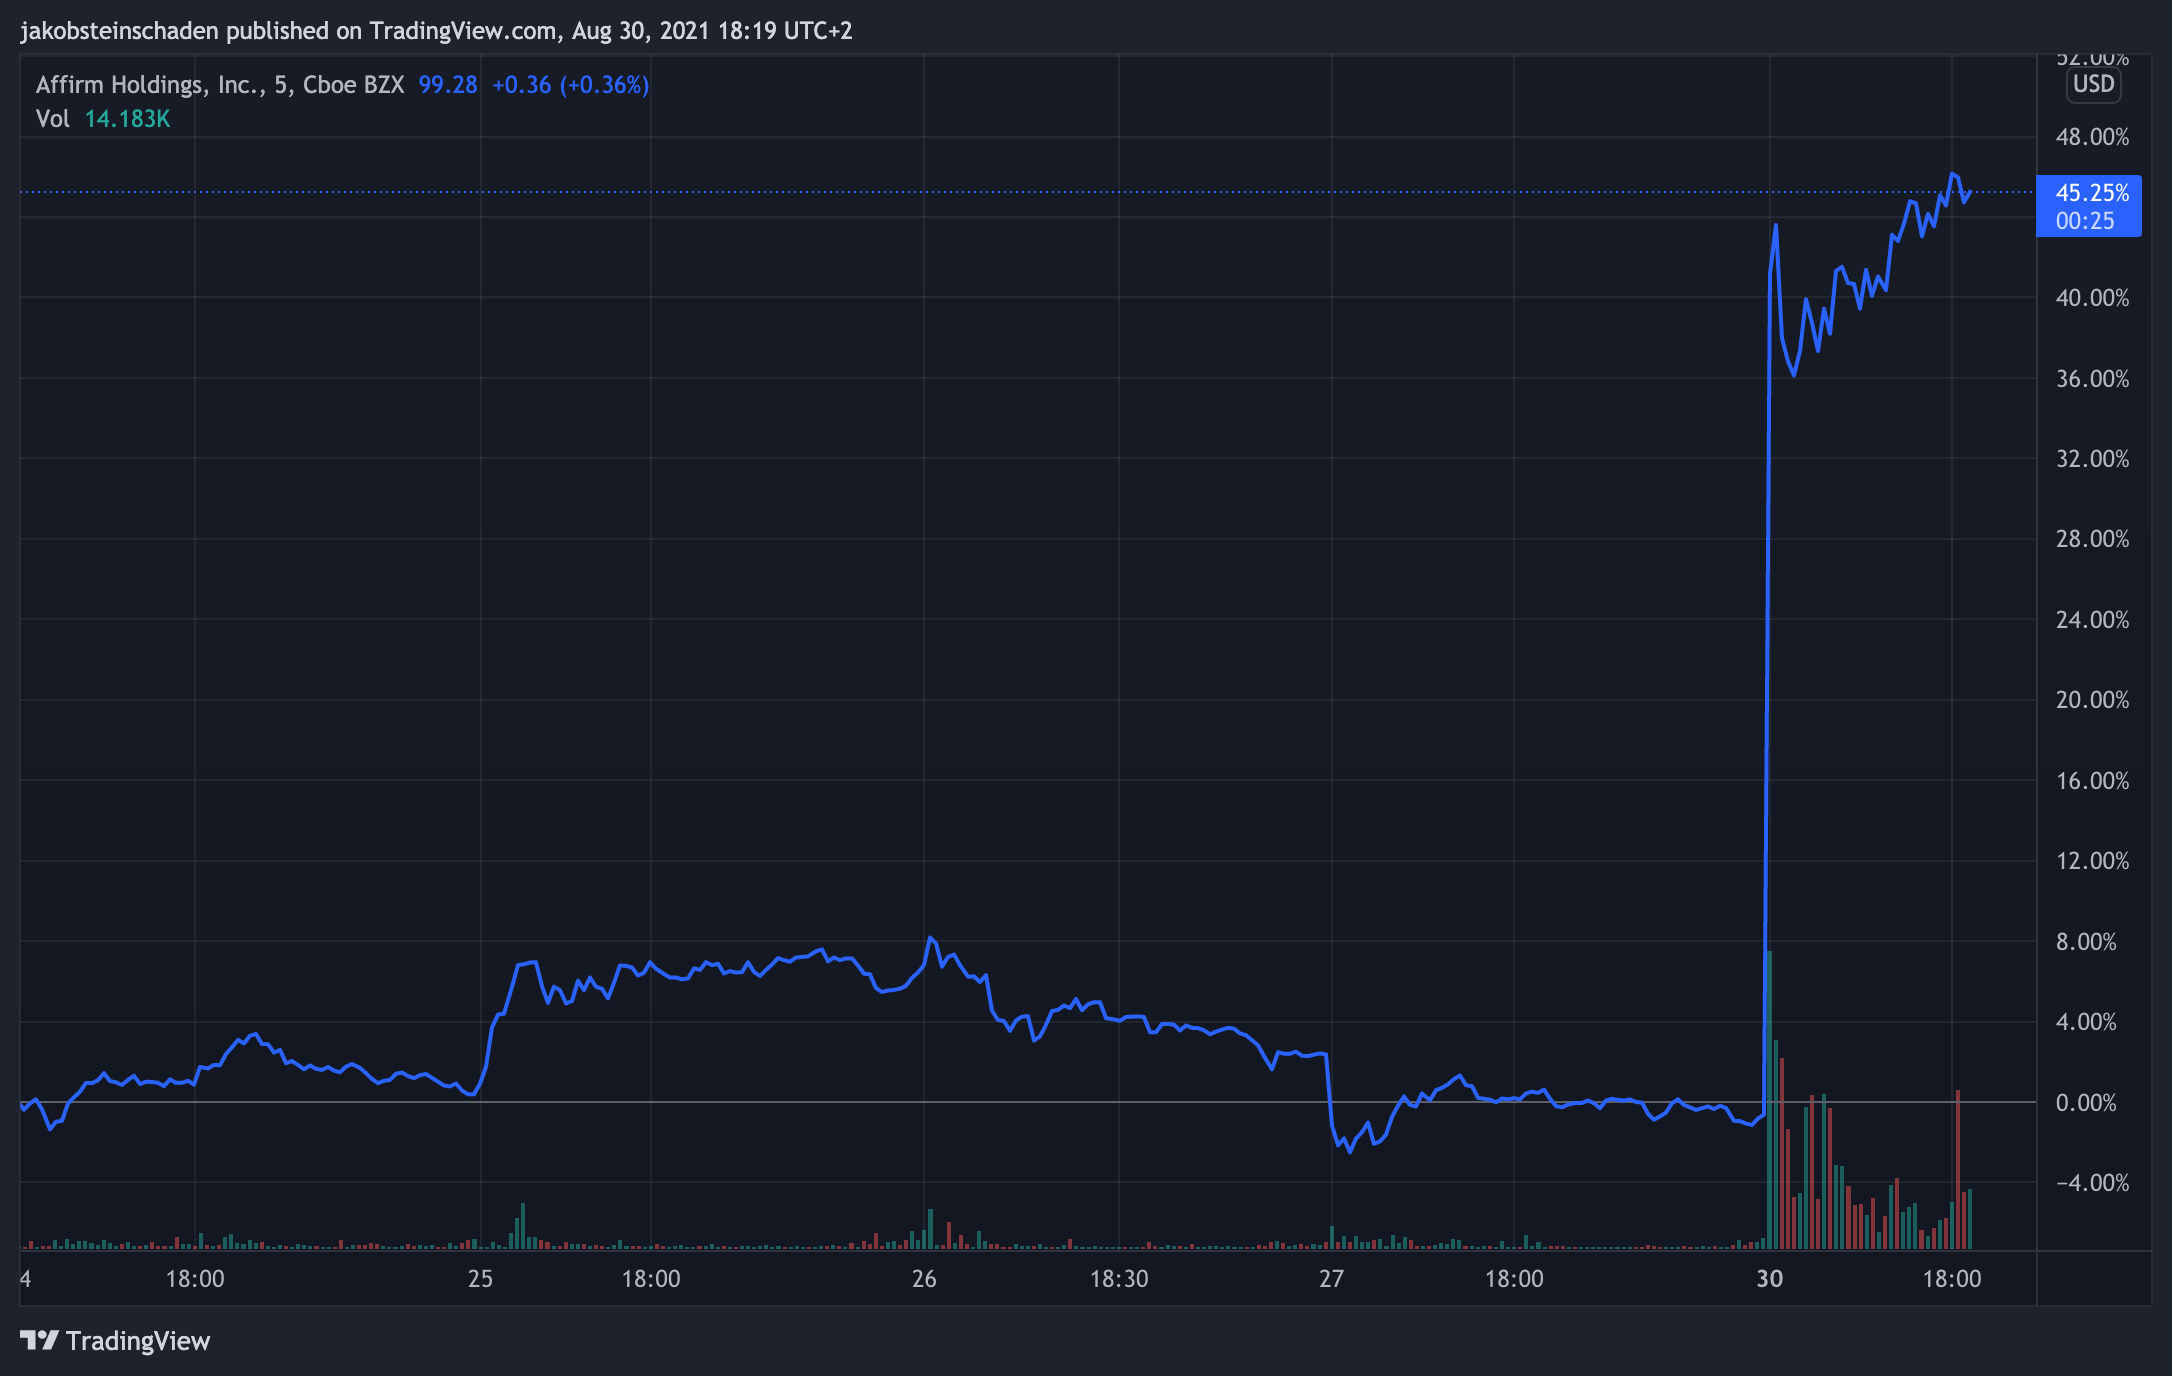
Task: Click the 99.28 last price value
Action: (448, 85)
